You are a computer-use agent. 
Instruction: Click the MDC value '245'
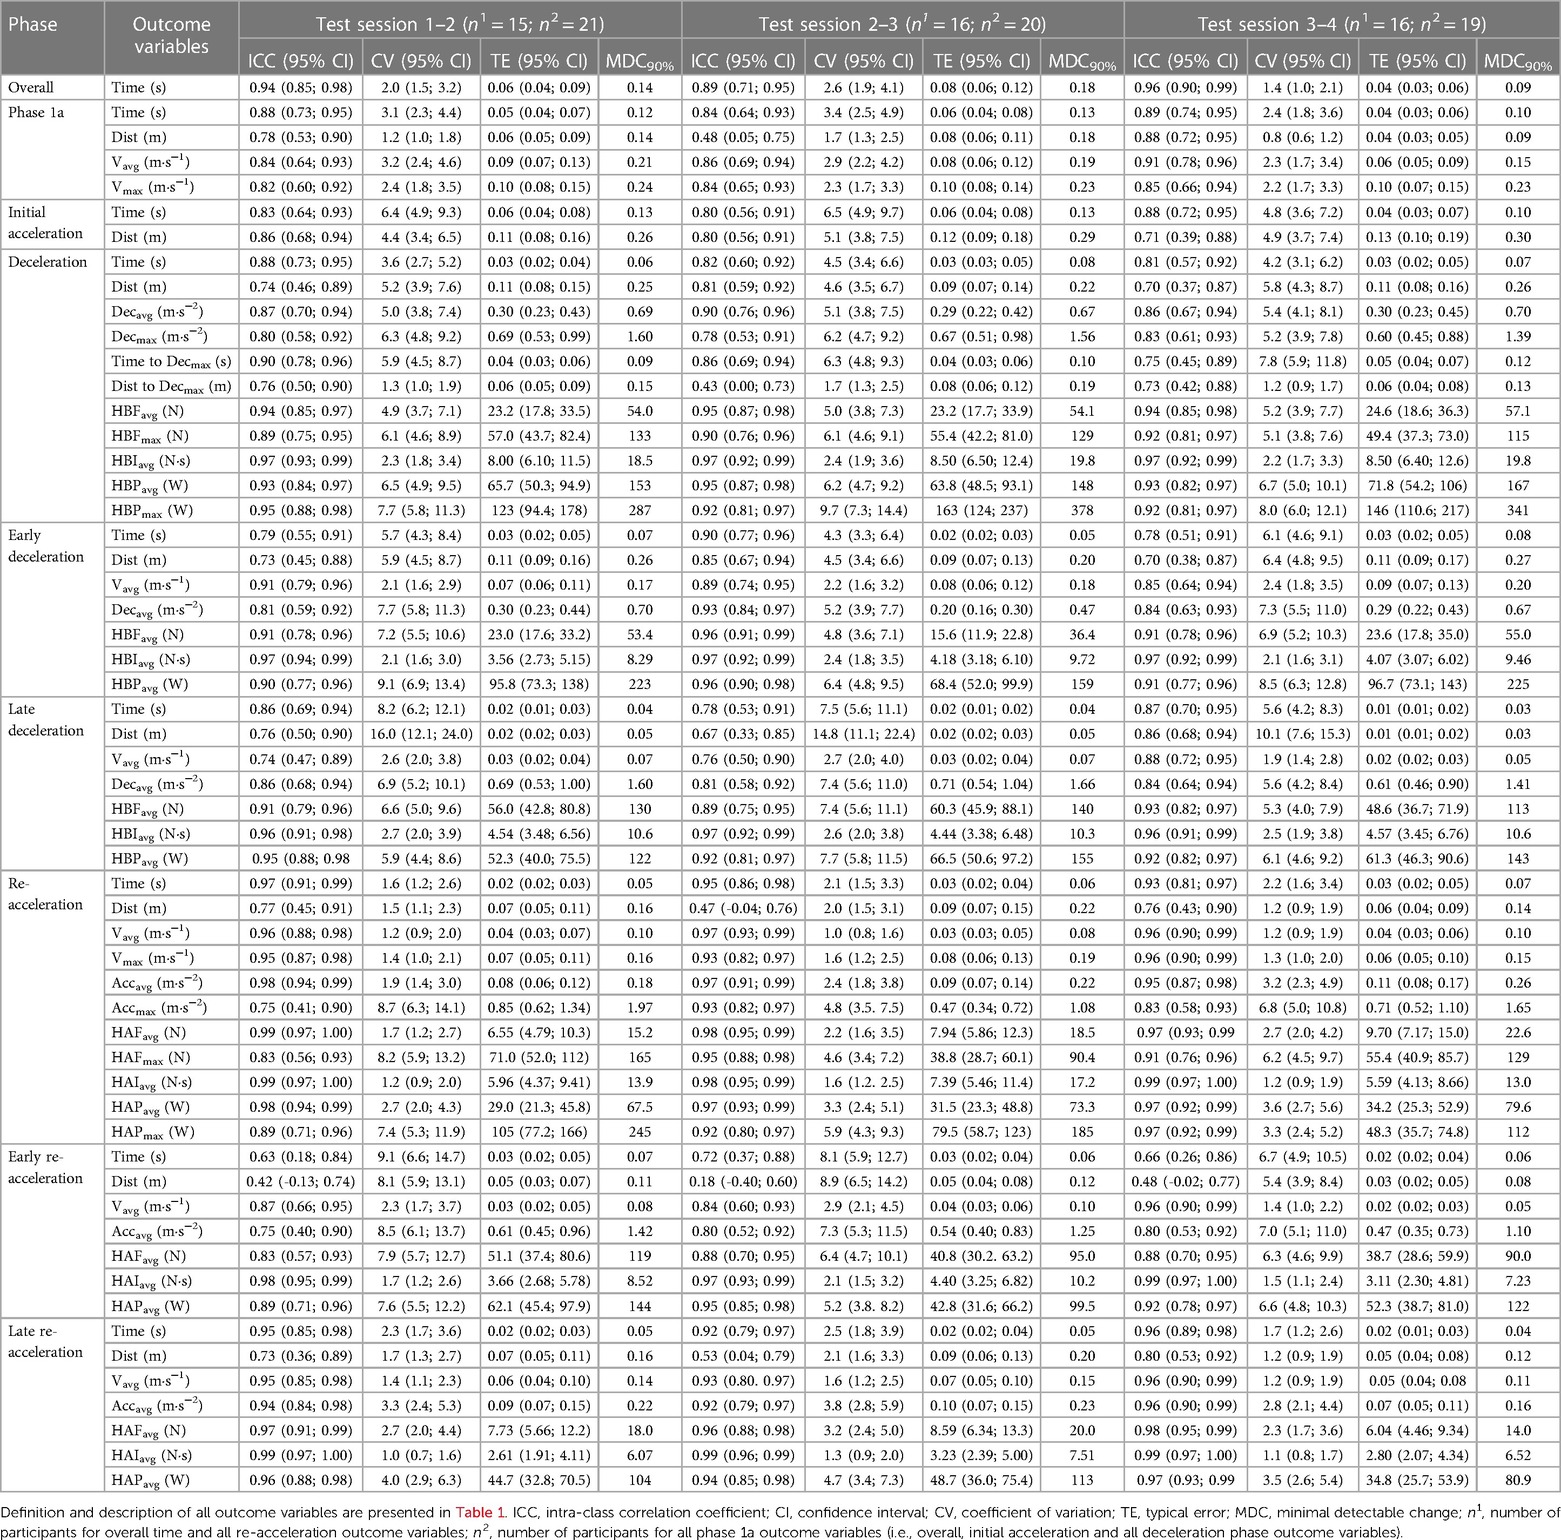[640, 1132]
